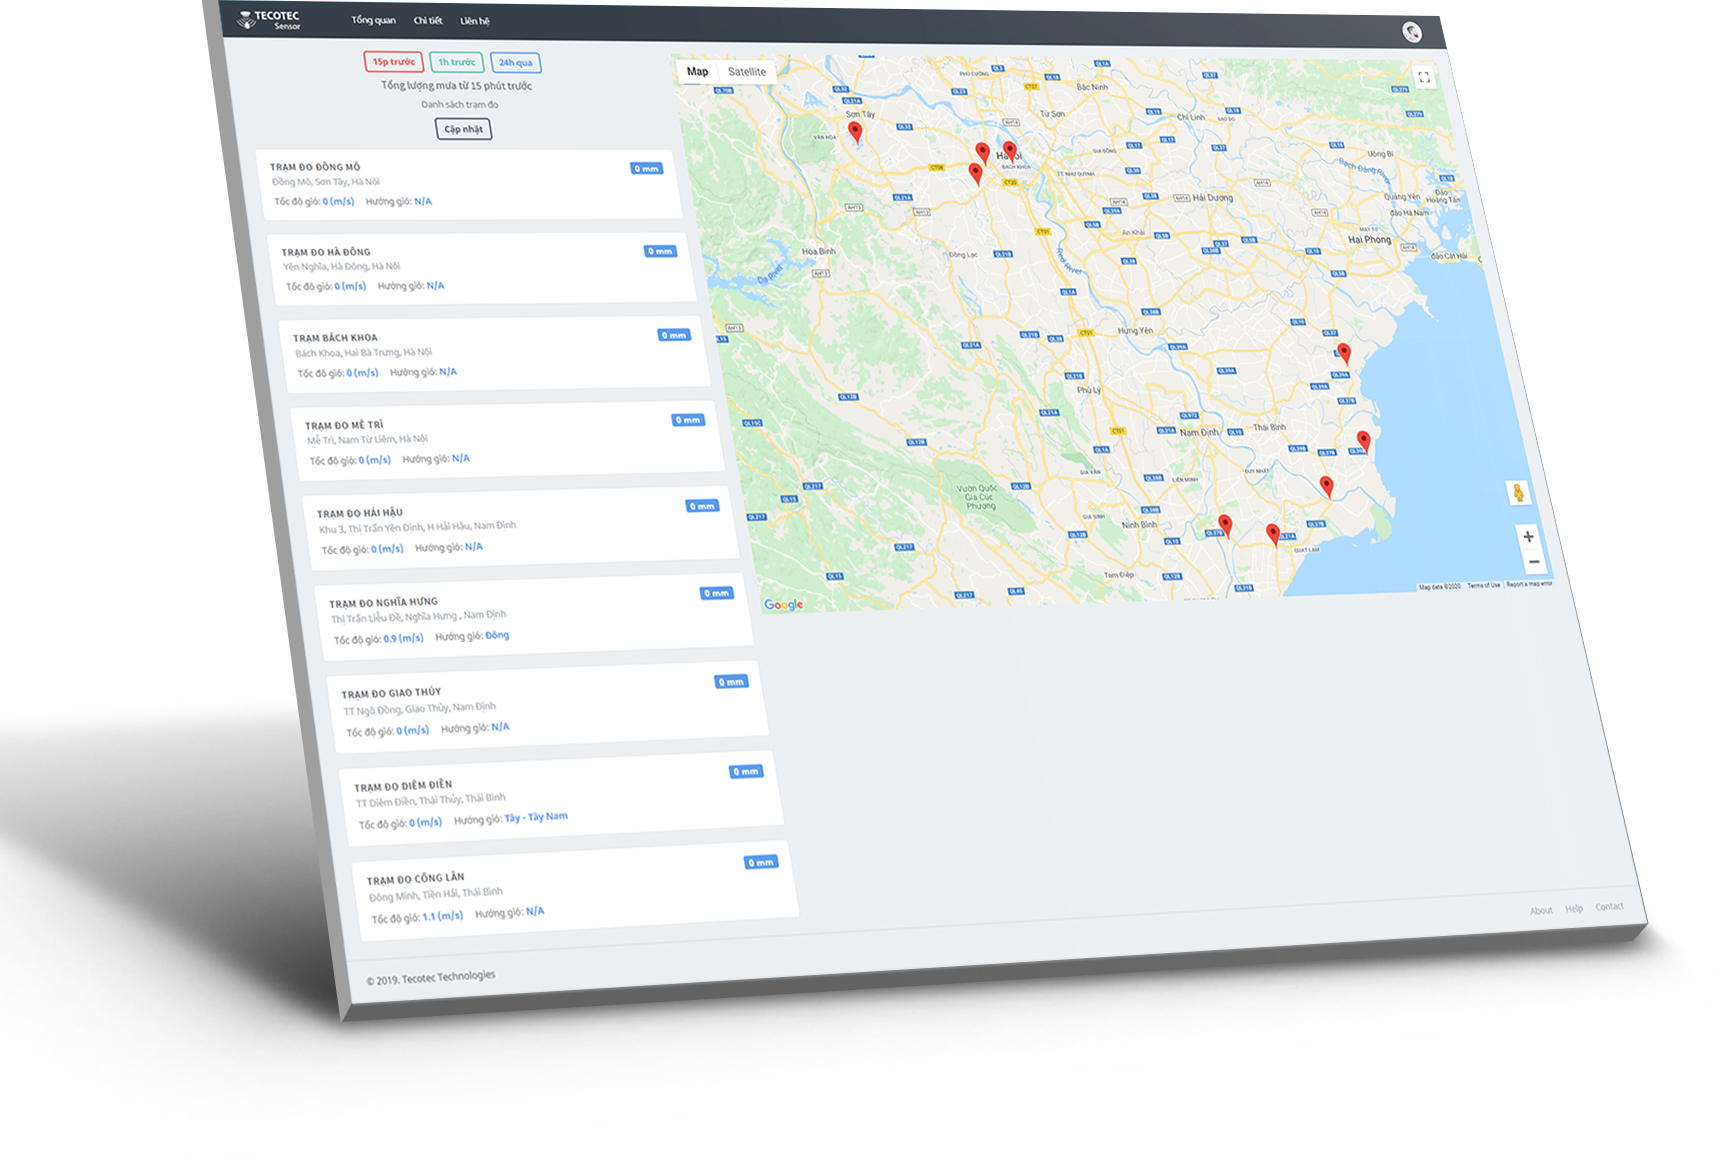Click the user avatar icon in navbar
The height and width of the screenshot is (1161, 1725).
tap(1411, 32)
